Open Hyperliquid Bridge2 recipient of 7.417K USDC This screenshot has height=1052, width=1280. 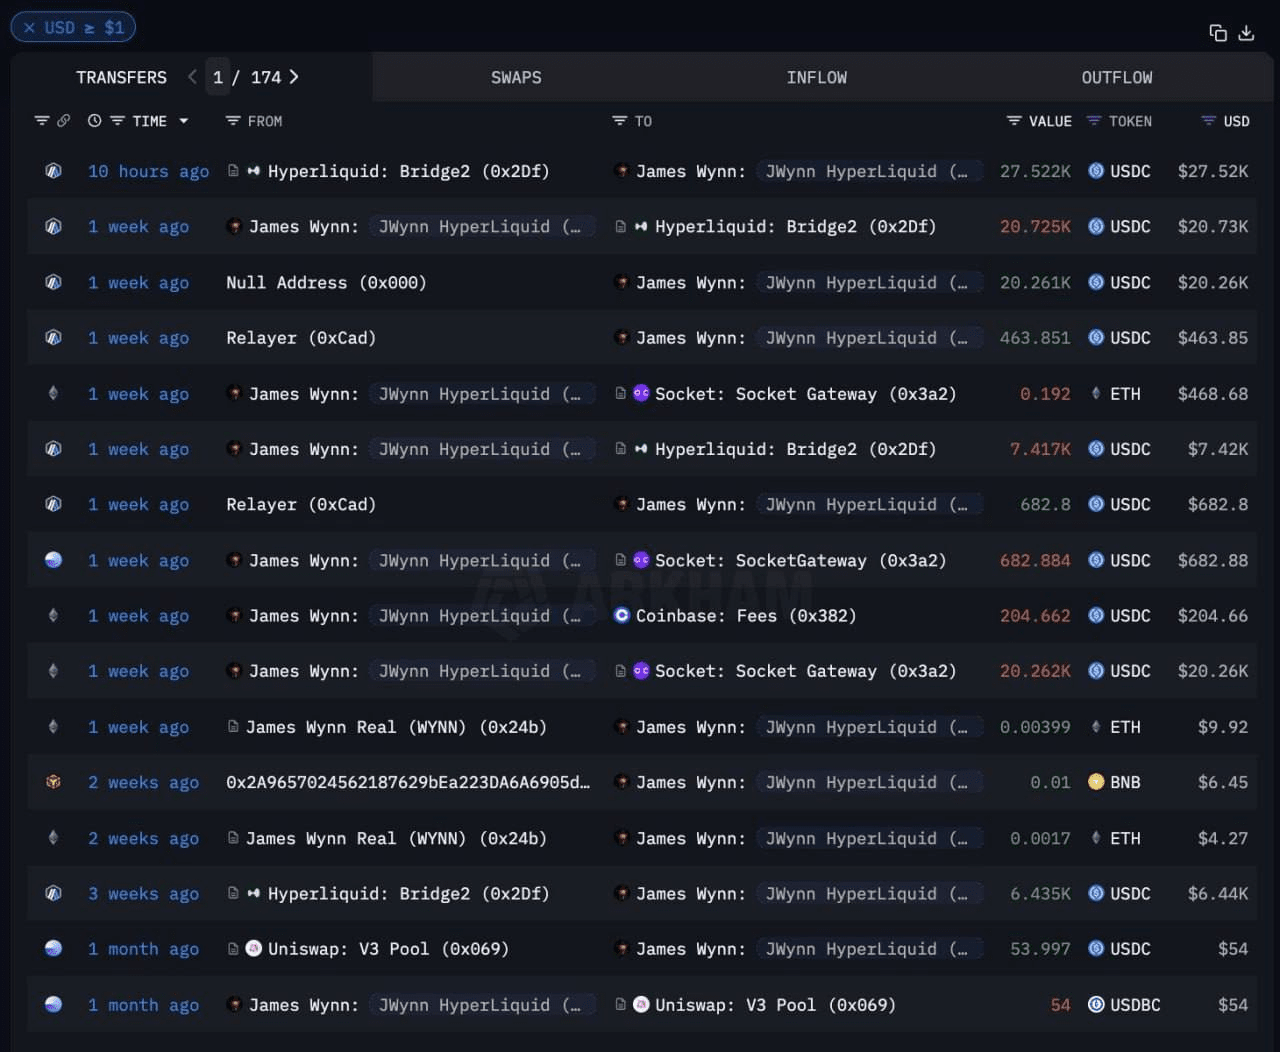pos(796,449)
